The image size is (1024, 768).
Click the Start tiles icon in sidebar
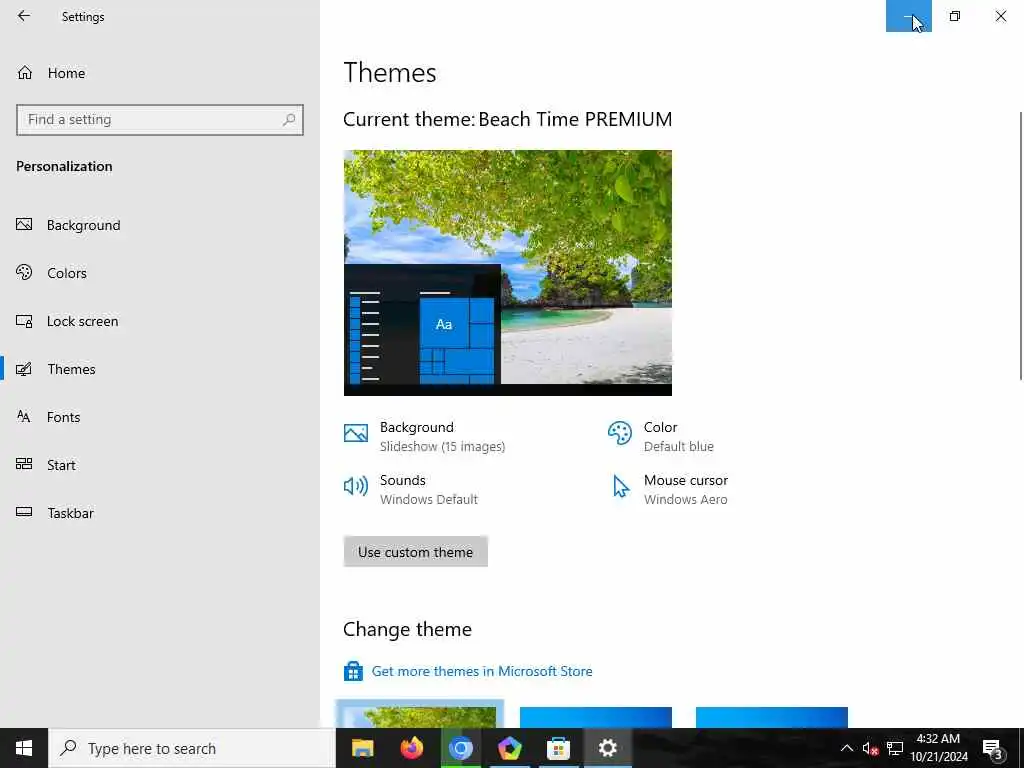(x=24, y=464)
